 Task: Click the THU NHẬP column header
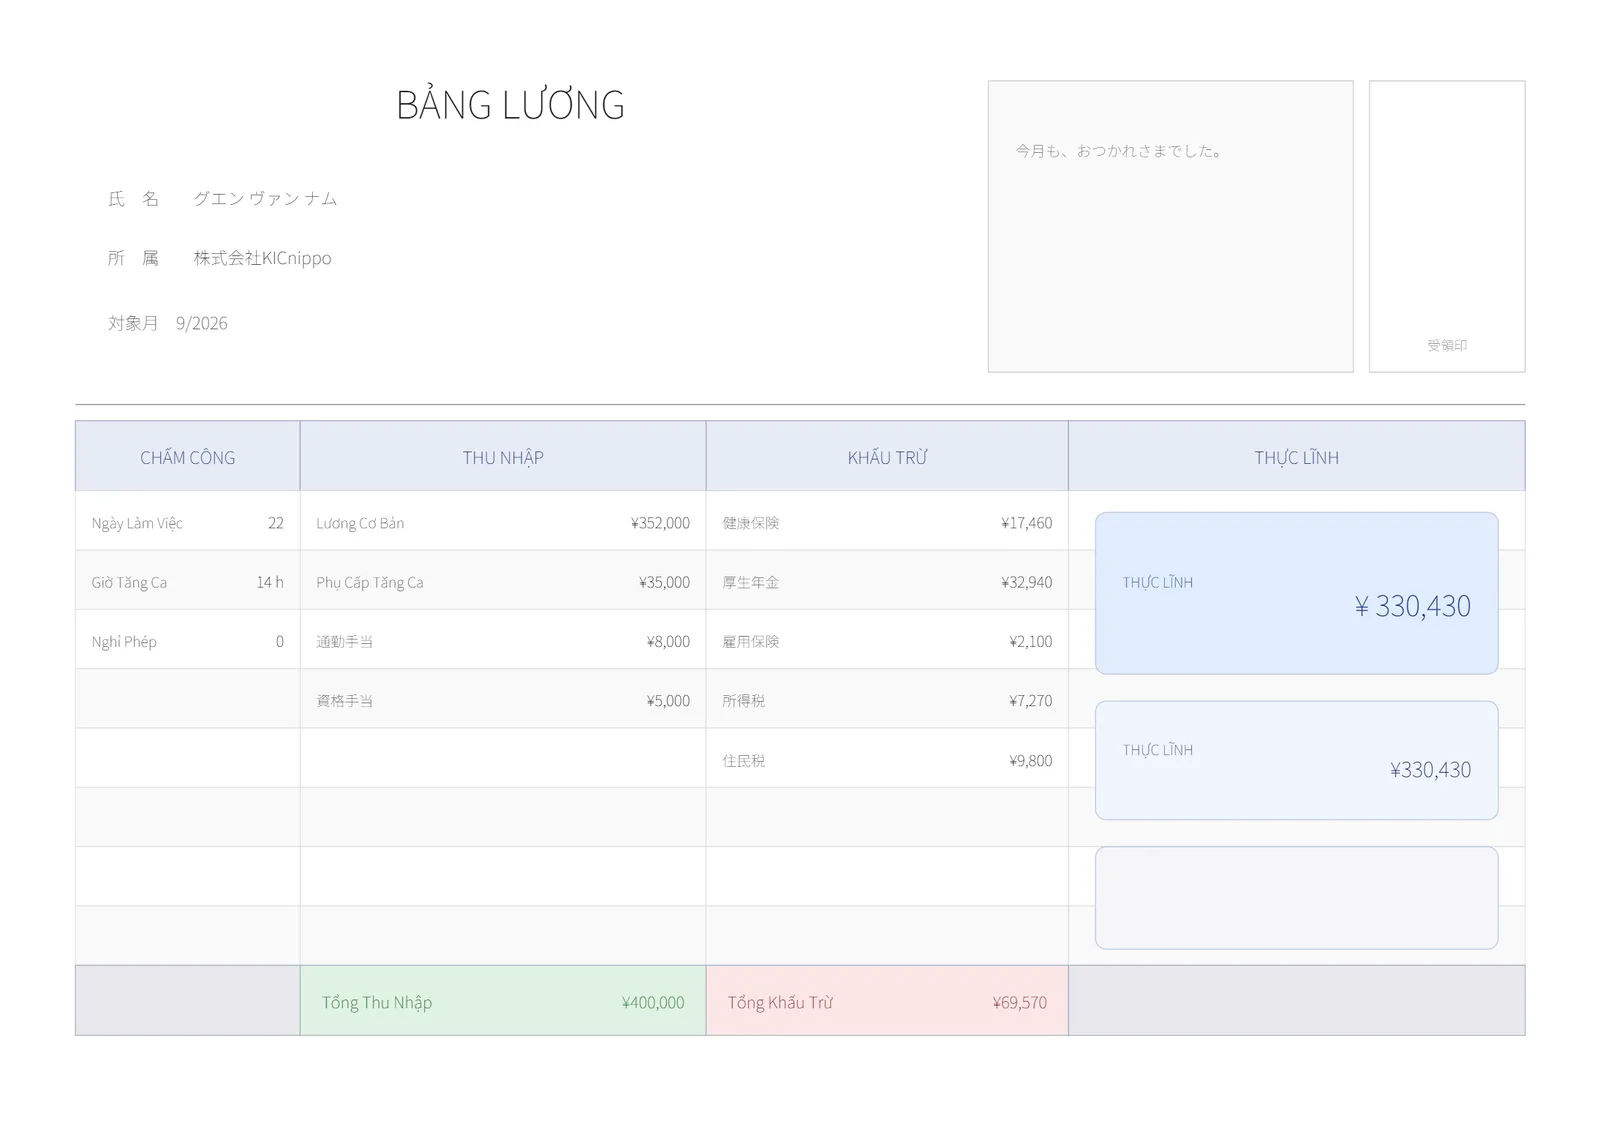point(503,457)
